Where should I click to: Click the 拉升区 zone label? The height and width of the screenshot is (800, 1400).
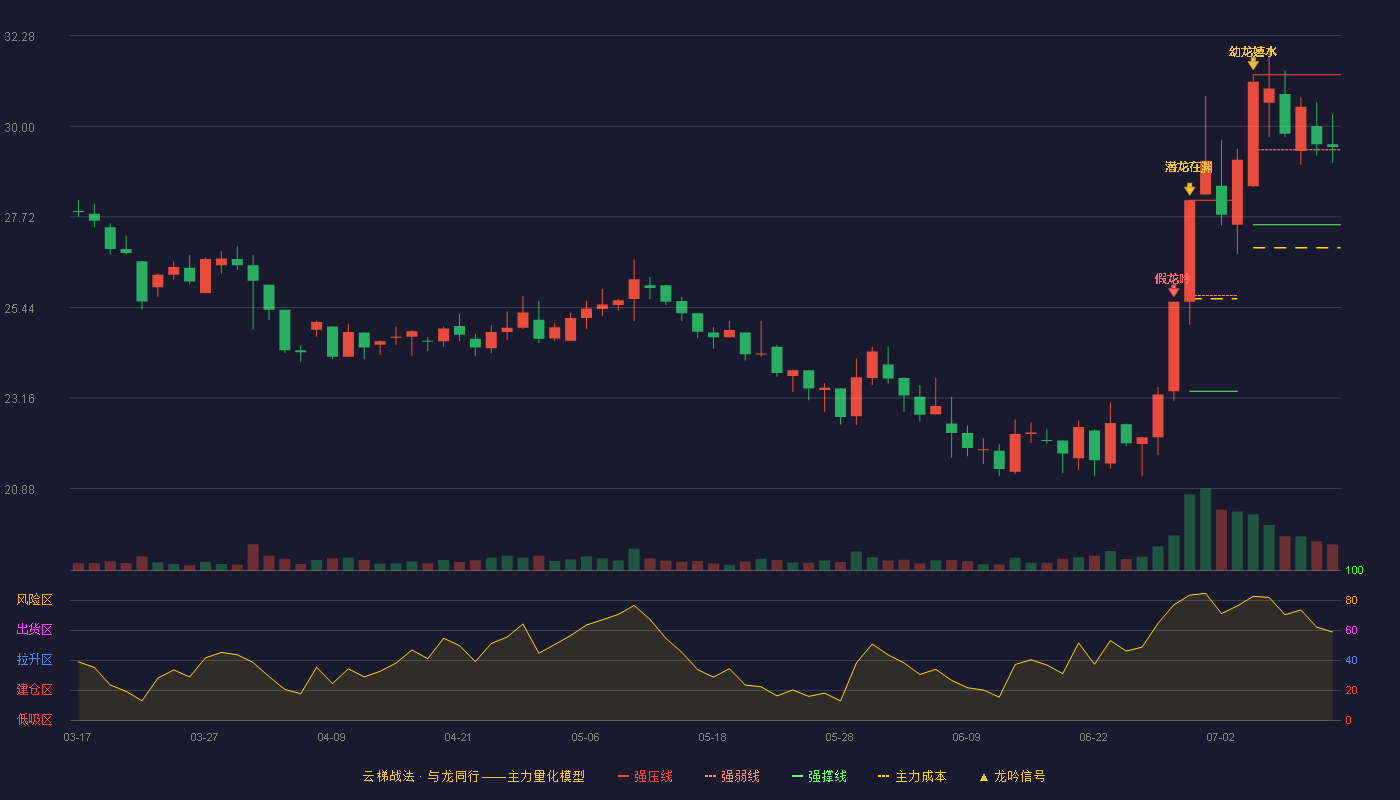point(34,660)
